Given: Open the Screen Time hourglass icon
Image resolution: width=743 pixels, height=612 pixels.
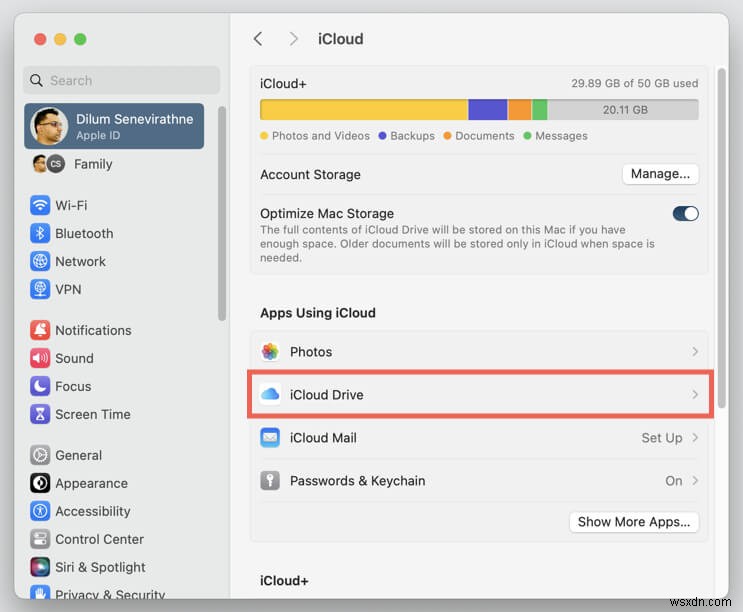Looking at the screenshot, I should (40, 414).
